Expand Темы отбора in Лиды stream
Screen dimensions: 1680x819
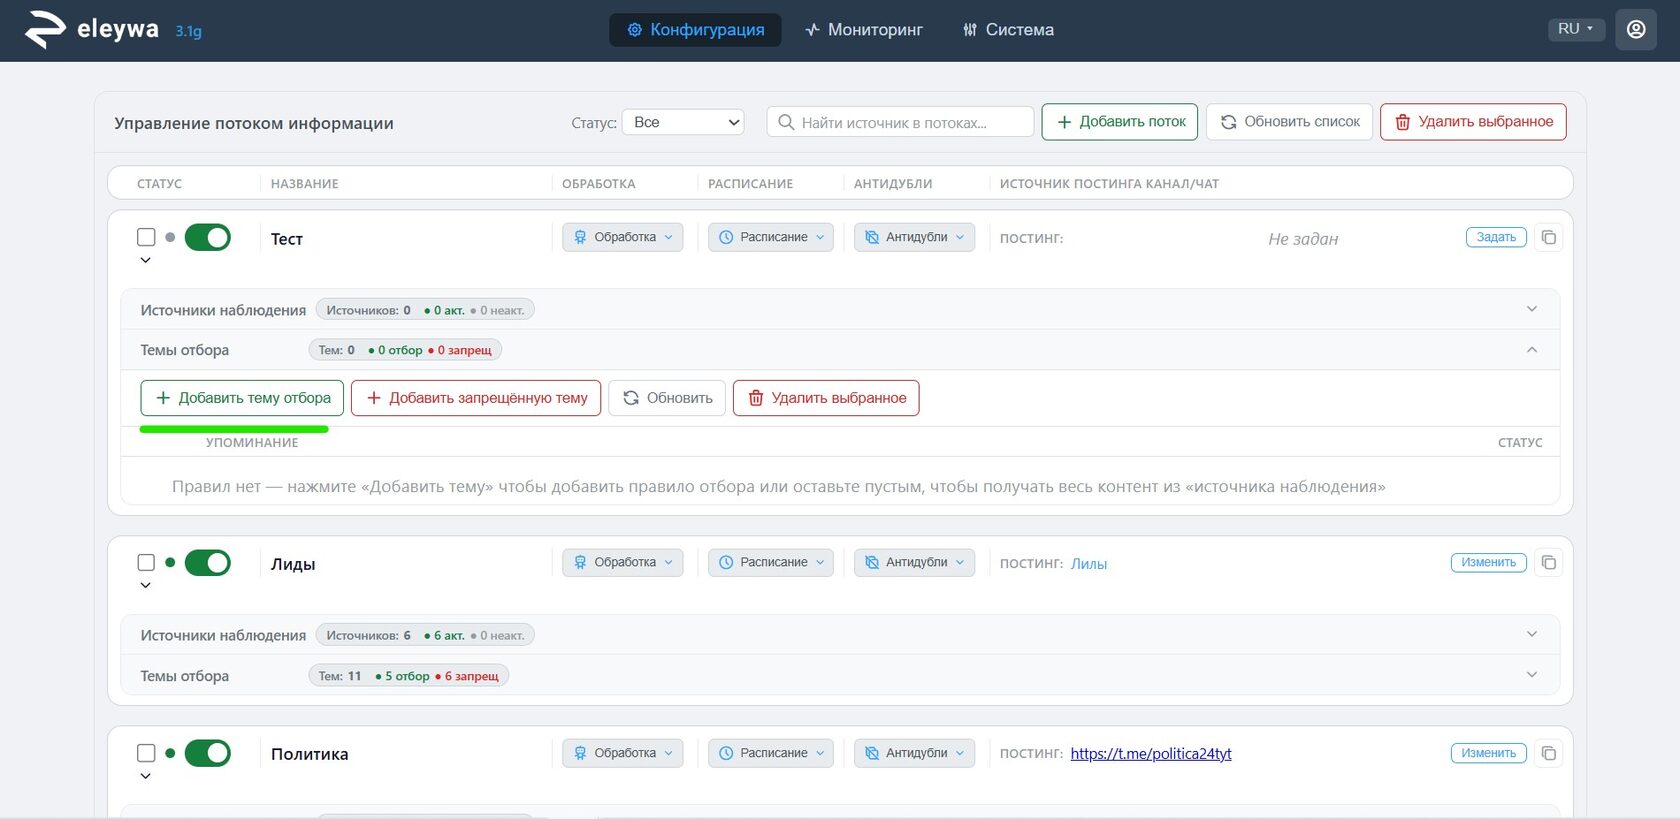1531,675
